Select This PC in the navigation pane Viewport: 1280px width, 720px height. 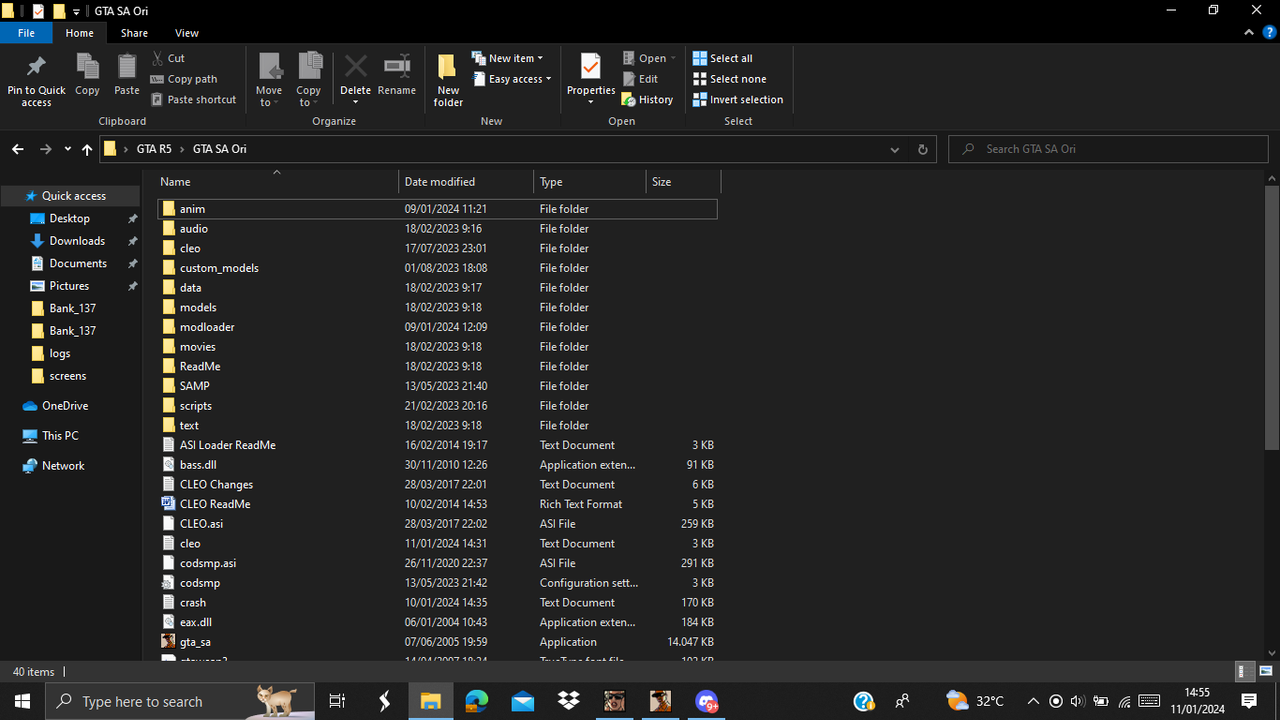point(60,436)
